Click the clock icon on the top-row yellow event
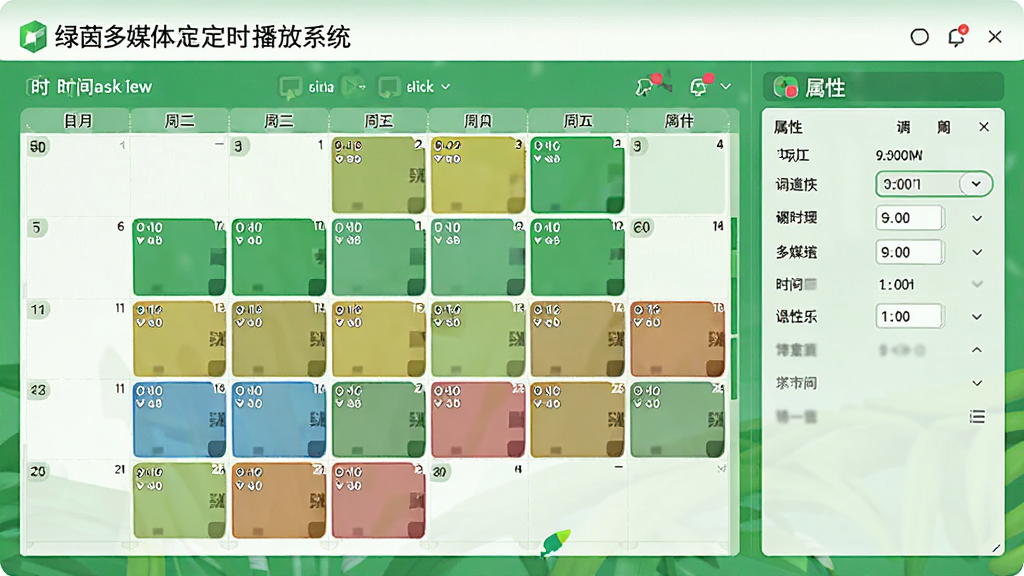 click(439, 145)
